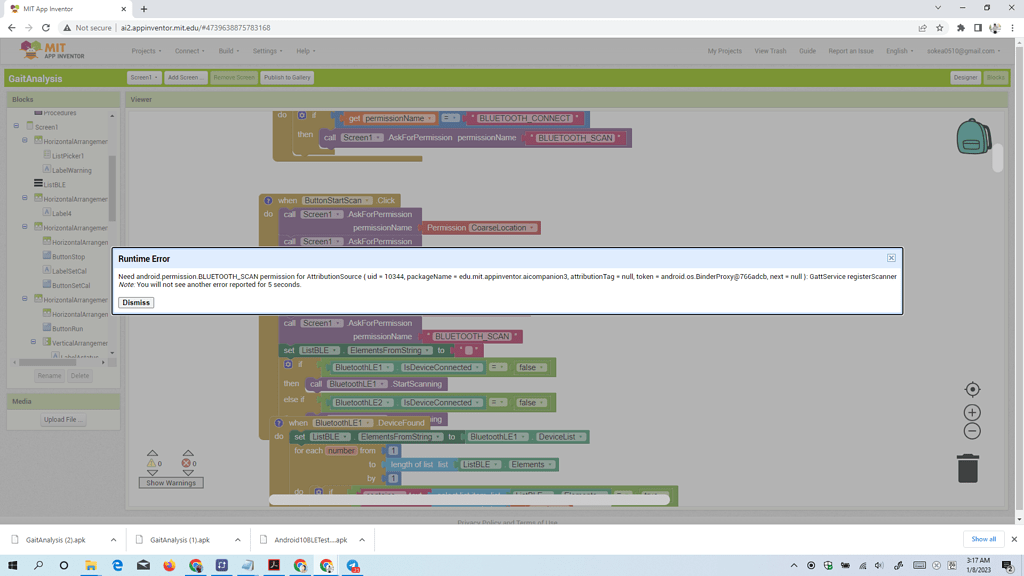Open the Chrome extensions puzzle icon
The image size is (1024, 576).
[960, 28]
